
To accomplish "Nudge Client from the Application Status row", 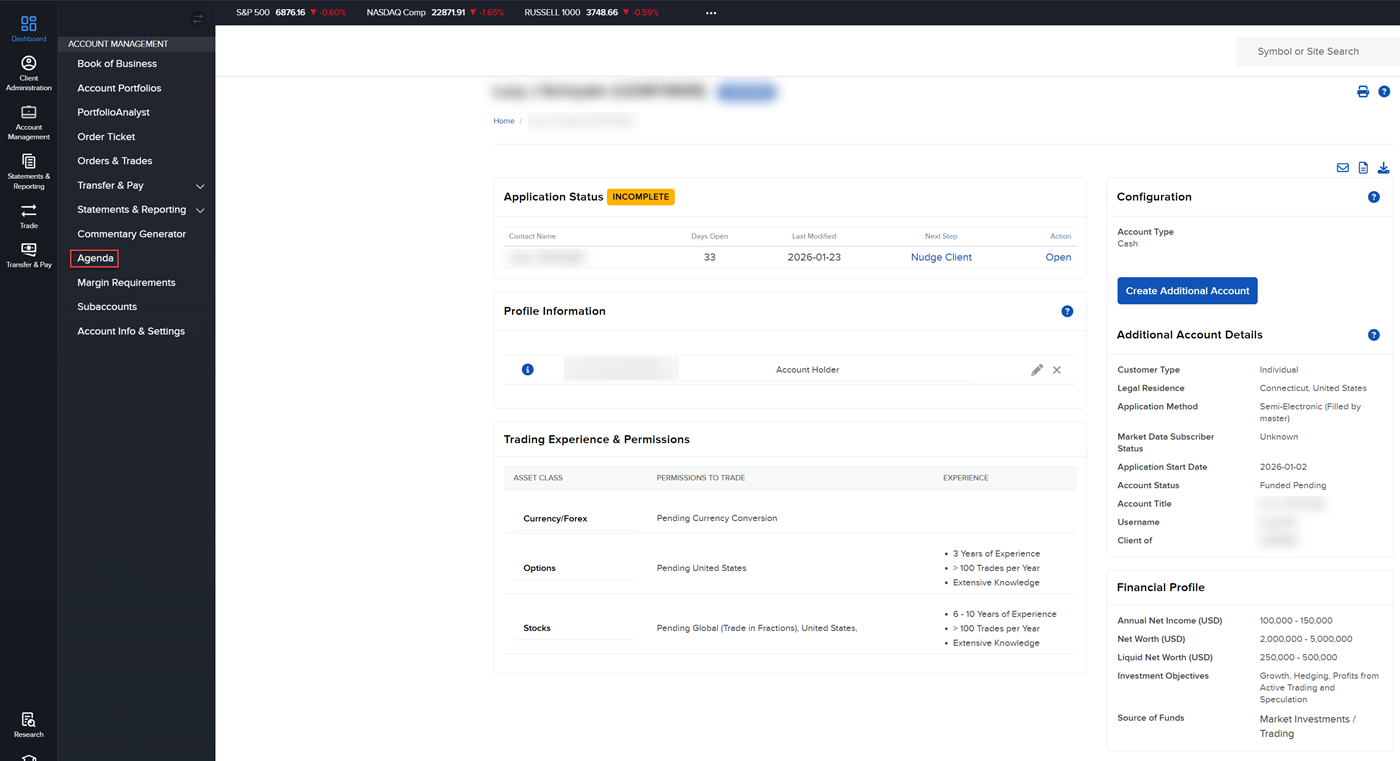I will (941, 257).
